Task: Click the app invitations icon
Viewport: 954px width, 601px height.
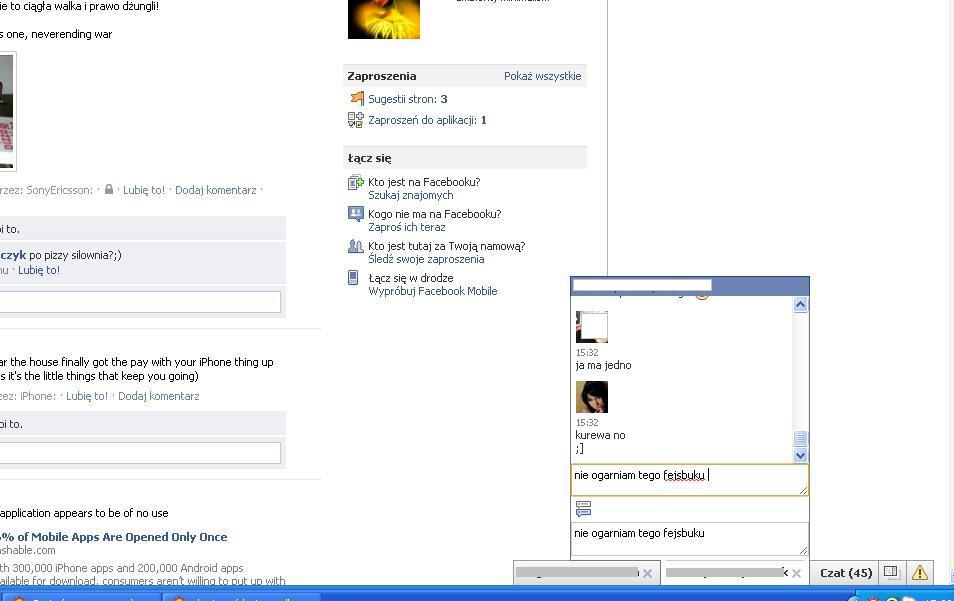Action: coord(356,120)
